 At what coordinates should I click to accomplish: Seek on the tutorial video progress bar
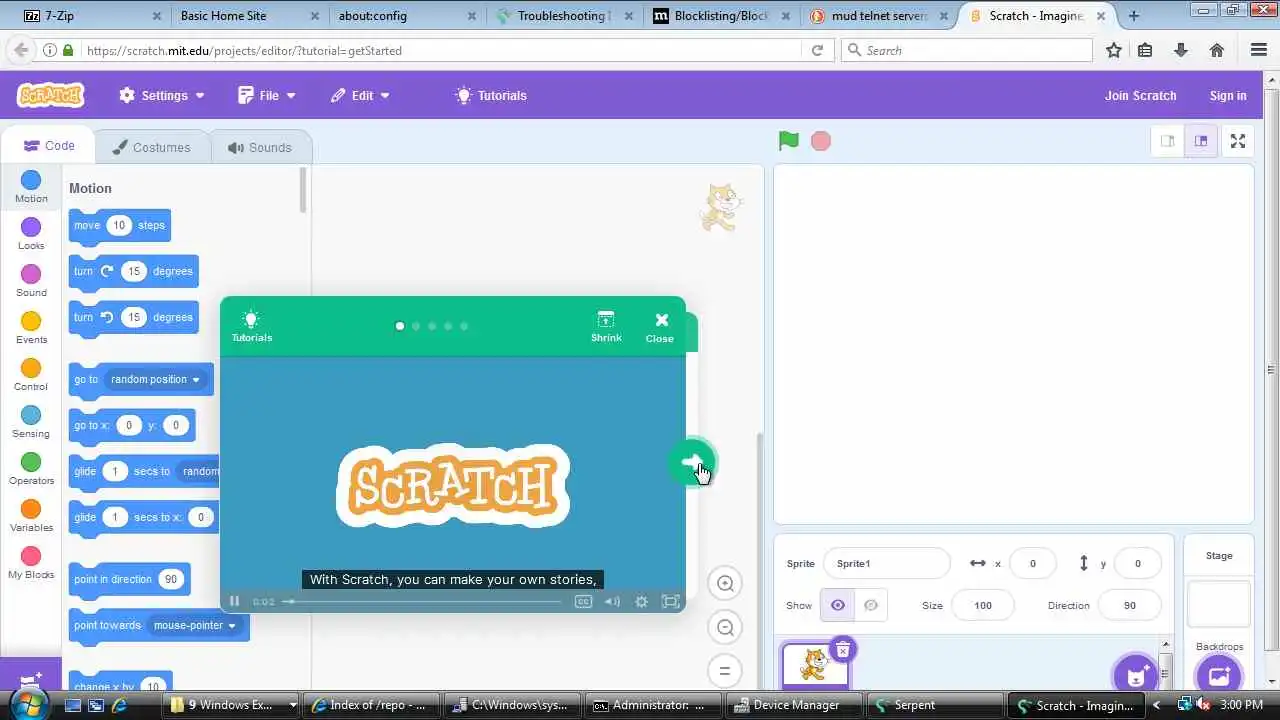[424, 601]
